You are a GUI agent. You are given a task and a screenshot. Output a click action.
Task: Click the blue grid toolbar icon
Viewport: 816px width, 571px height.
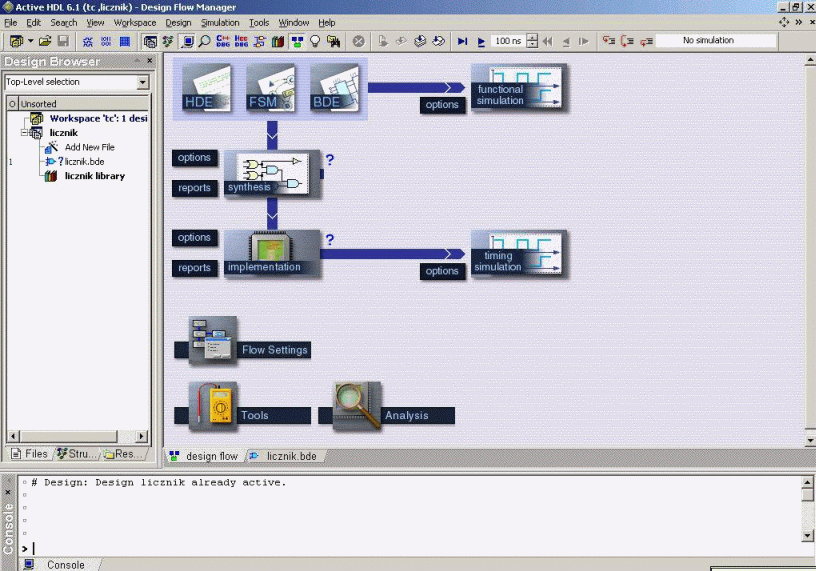click(125, 41)
